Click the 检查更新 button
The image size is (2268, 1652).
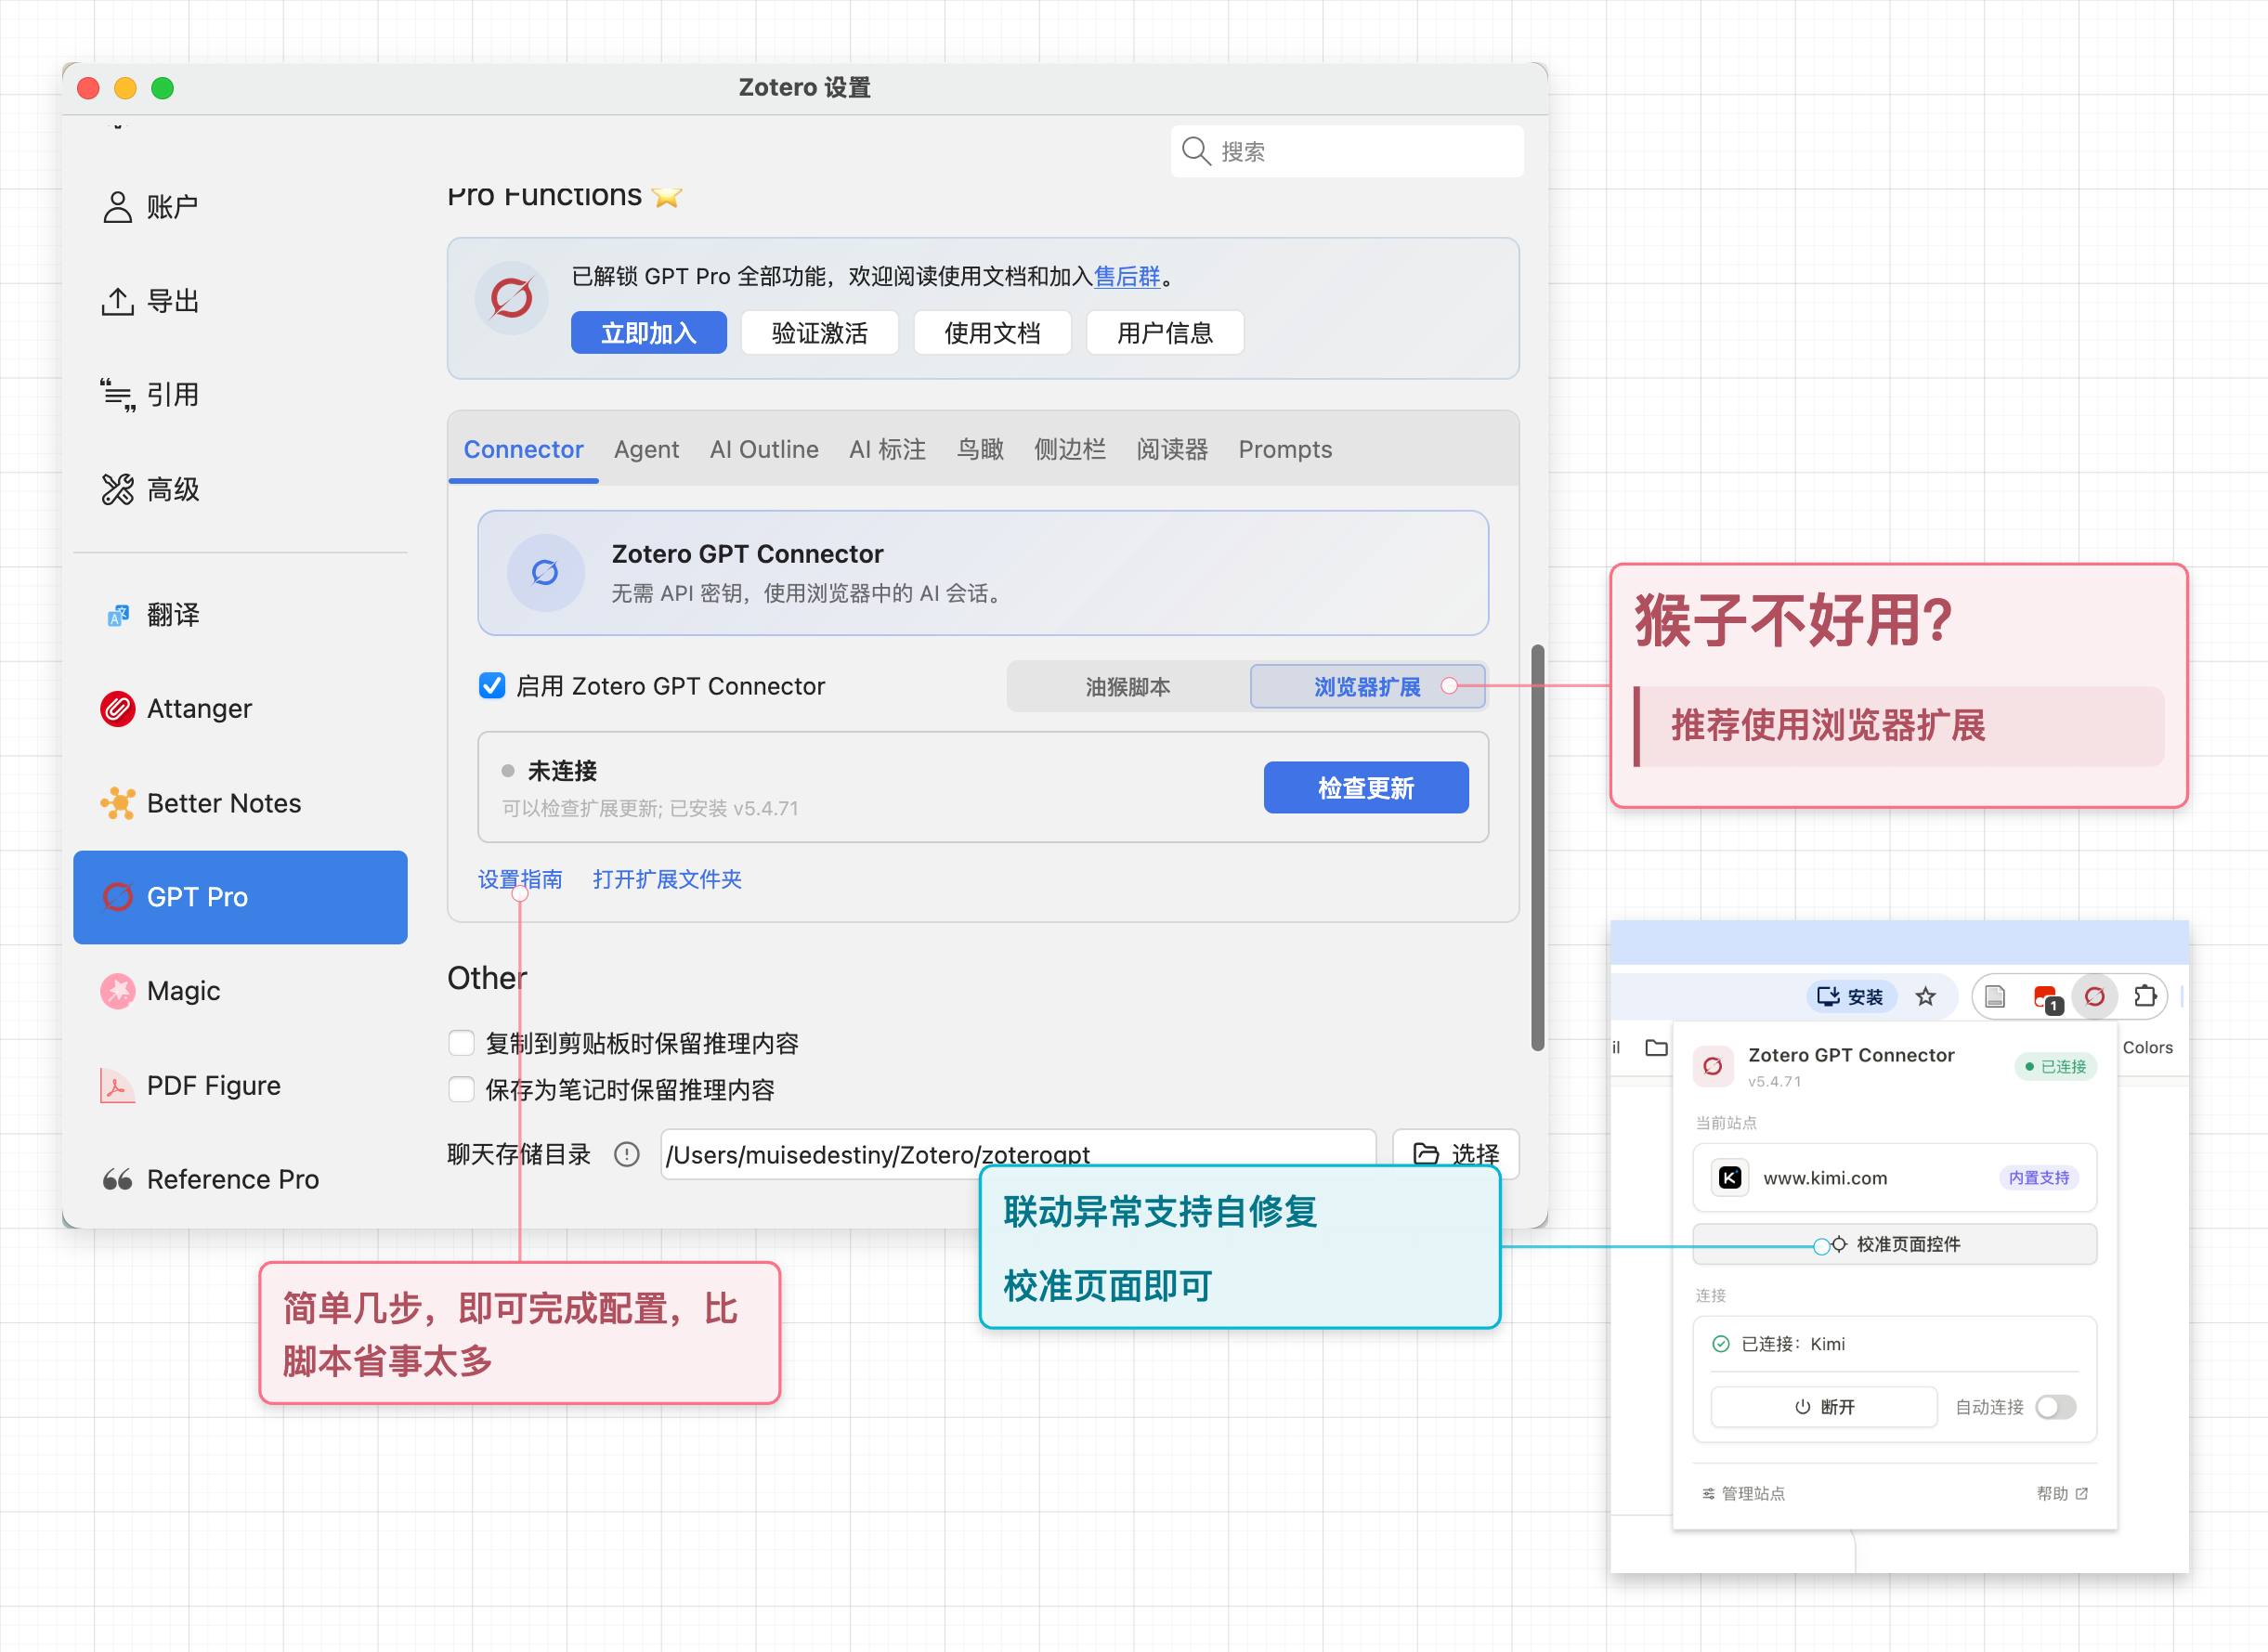pos(1366,787)
